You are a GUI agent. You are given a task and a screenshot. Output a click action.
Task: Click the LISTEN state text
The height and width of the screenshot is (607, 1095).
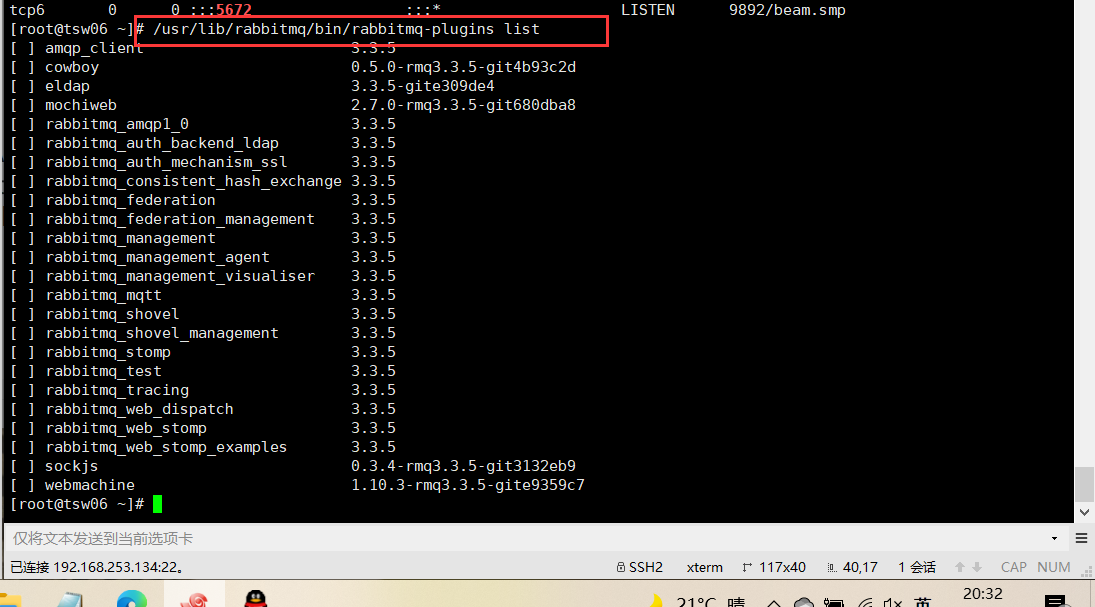click(x=648, y=10)
